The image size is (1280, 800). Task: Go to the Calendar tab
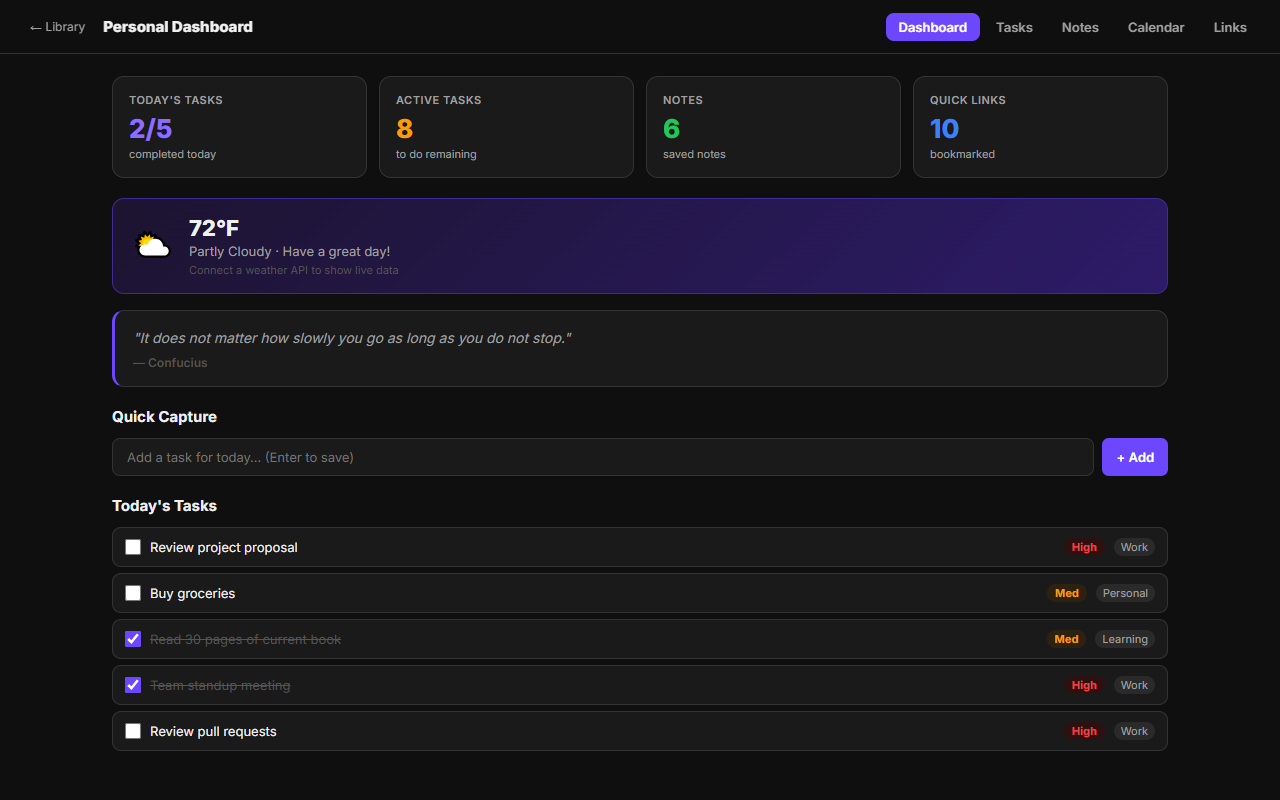pyautogui.click(x=1156, y=27)
